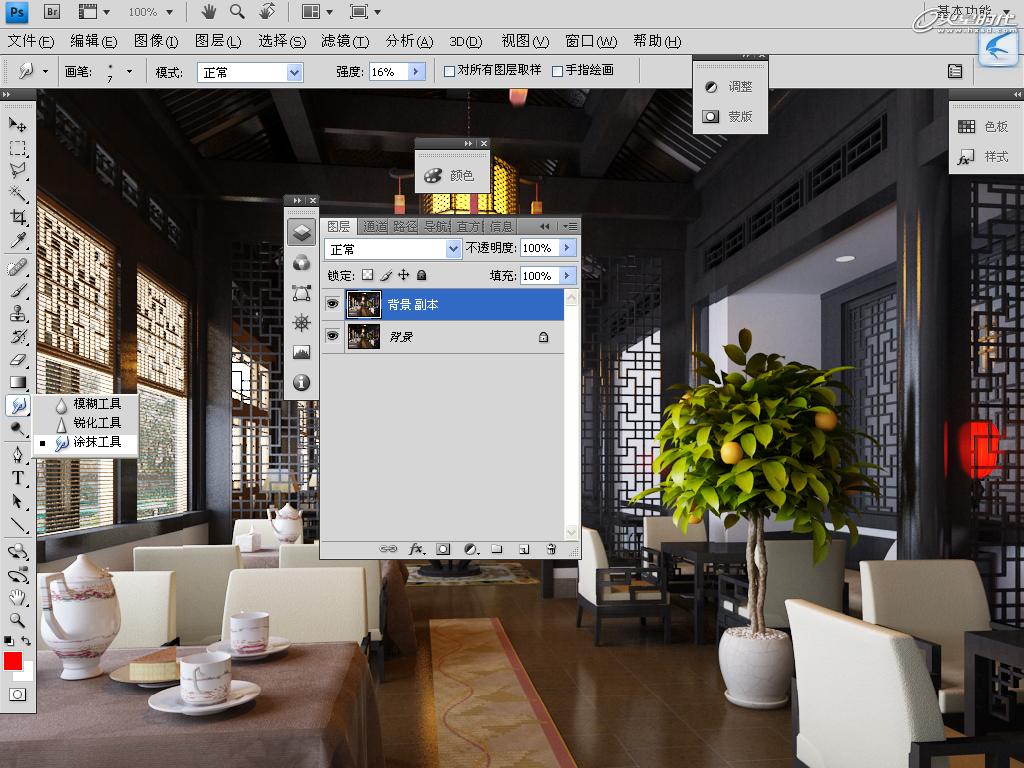Switch to the 通道 tab
1024x768 pixels.
pyautogui.click(x=374, y=227)
